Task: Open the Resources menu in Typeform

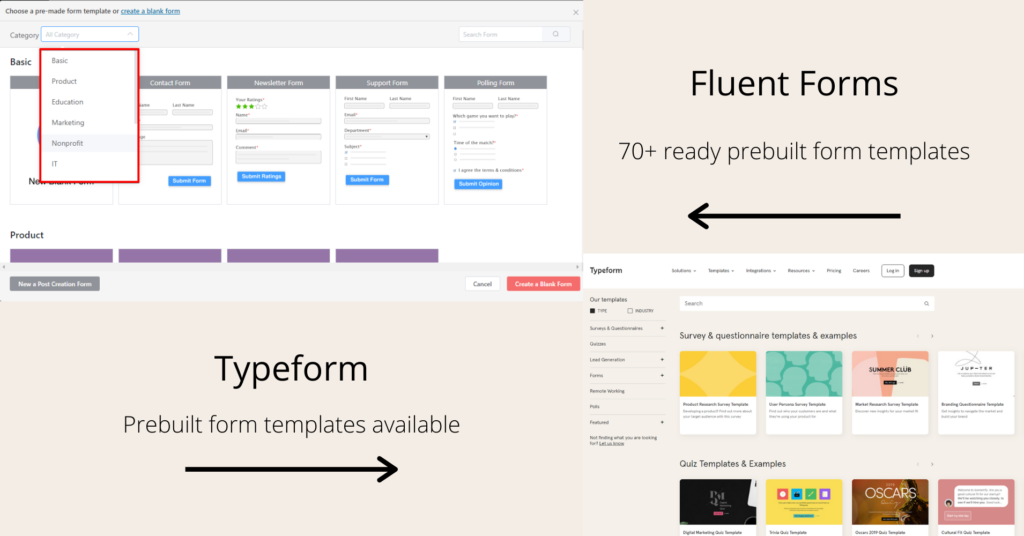Action: click(801, 270)
